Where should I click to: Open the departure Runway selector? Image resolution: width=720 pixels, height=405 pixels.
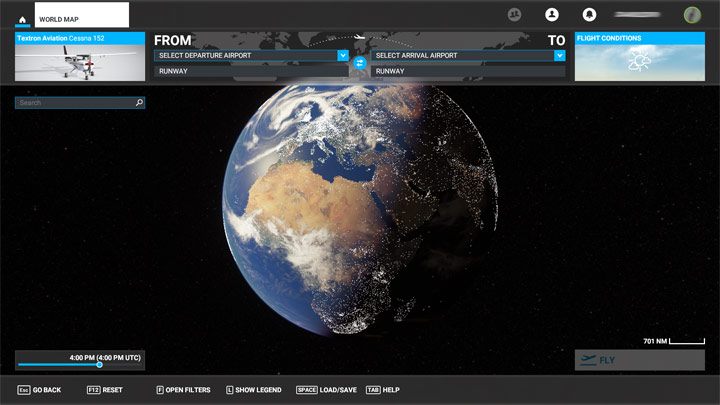tap(250, 72)
